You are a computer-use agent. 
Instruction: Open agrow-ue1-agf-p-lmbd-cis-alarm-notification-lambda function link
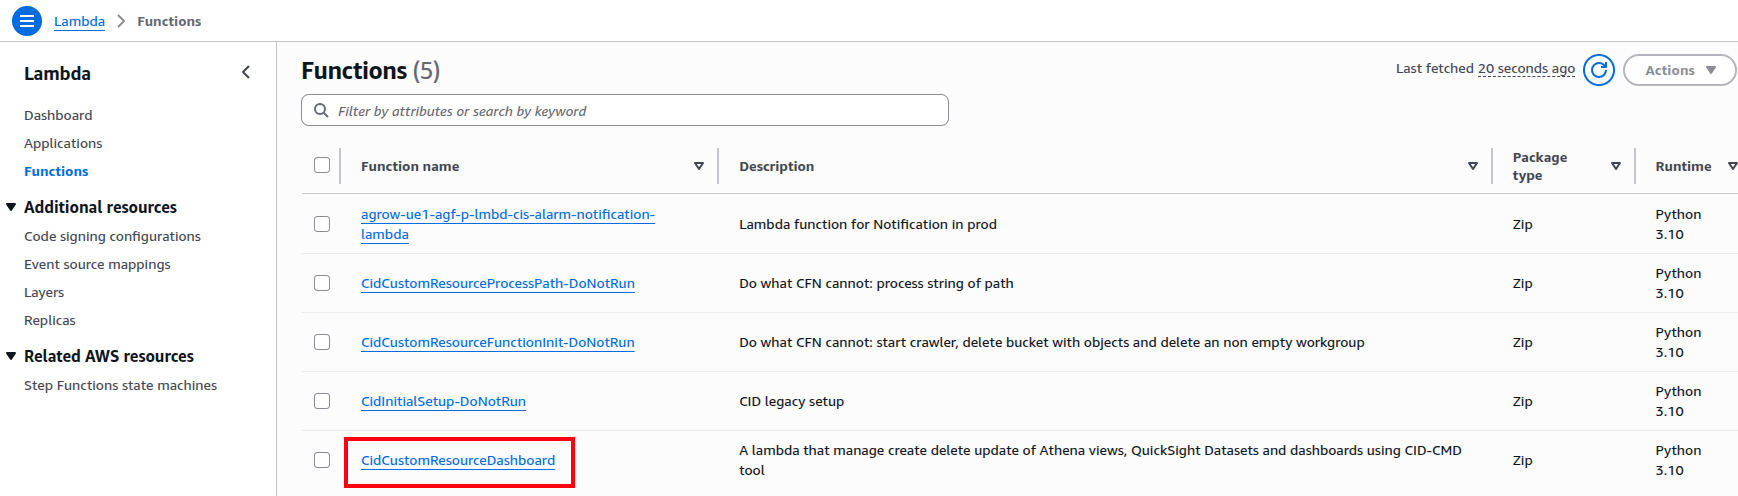[508, 224]
